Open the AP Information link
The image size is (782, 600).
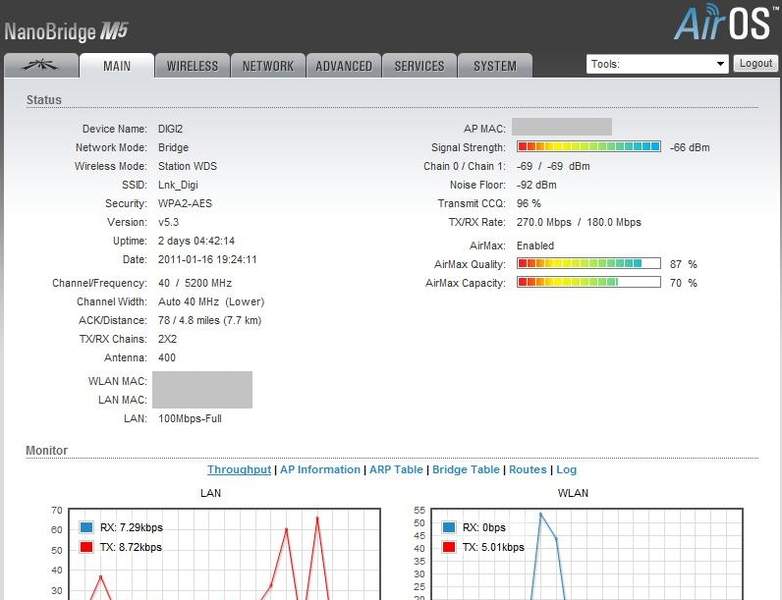(320, 469)
